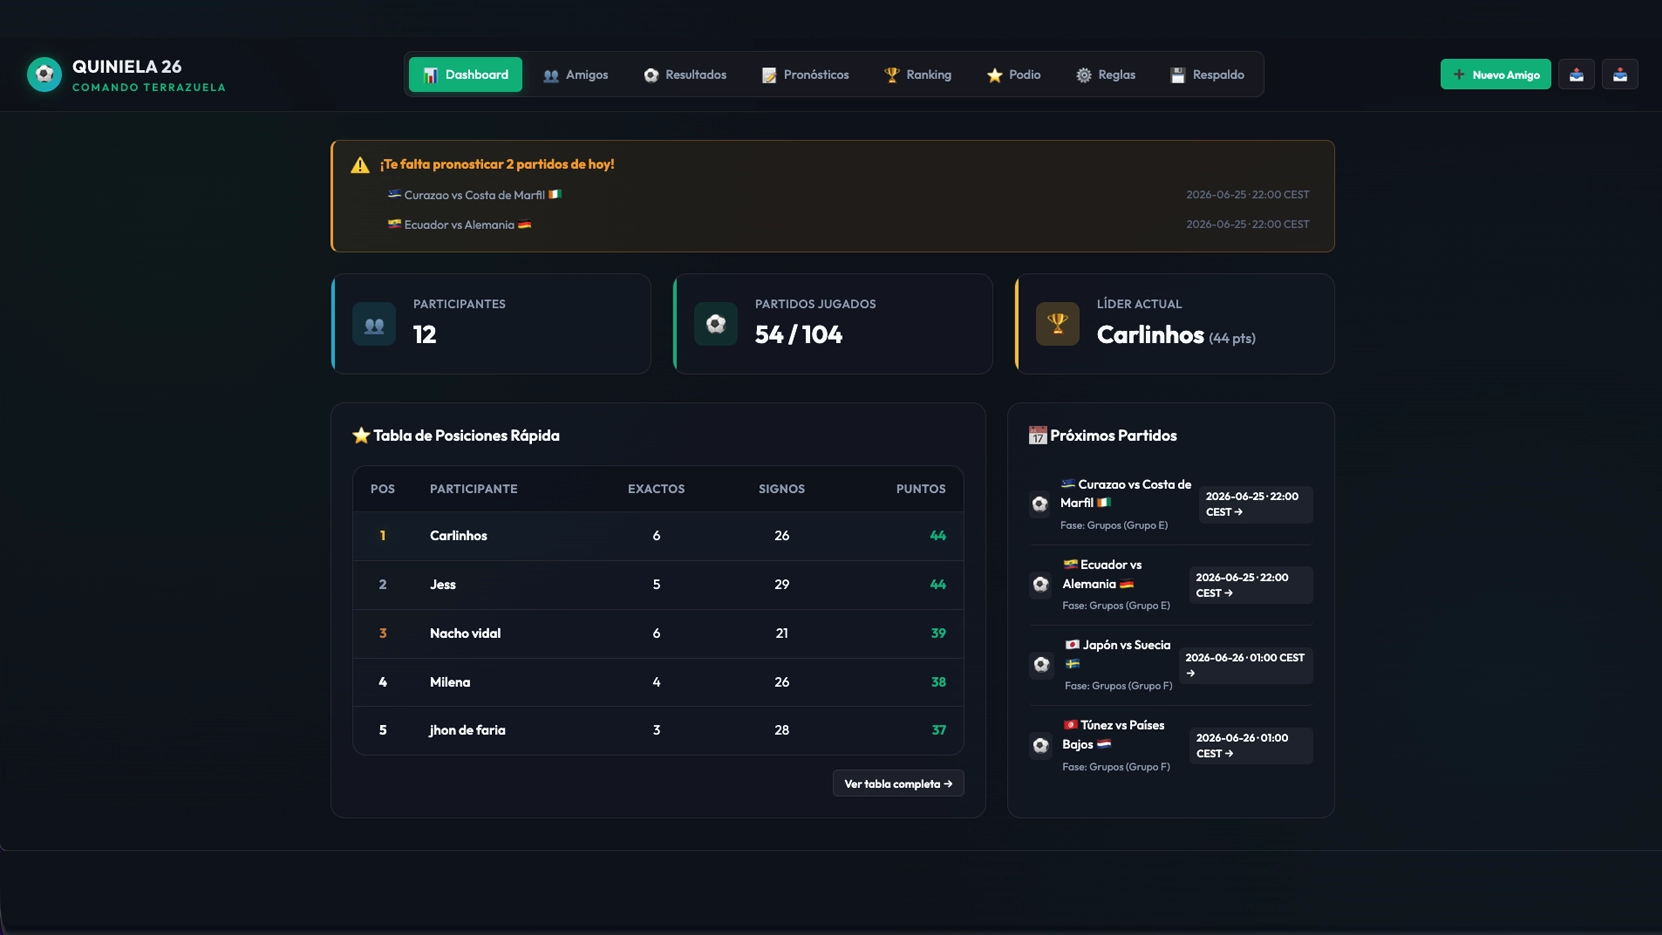Click the Partidos Jugados soccer ball icon

(716, 324)
